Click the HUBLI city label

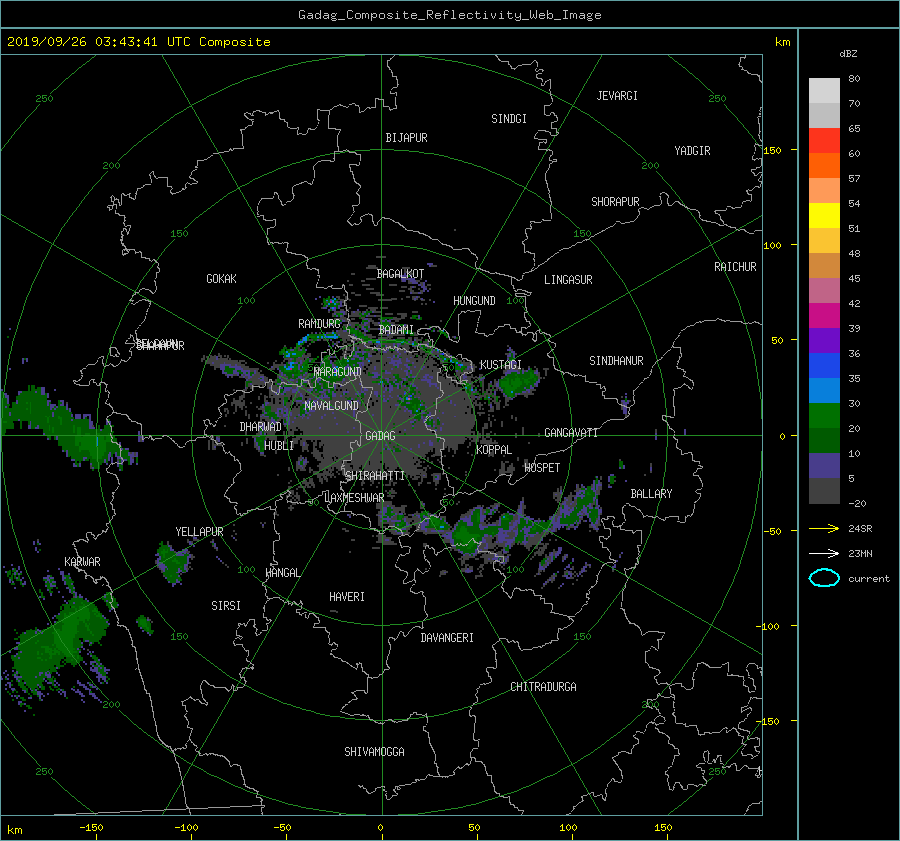point(279,446)
